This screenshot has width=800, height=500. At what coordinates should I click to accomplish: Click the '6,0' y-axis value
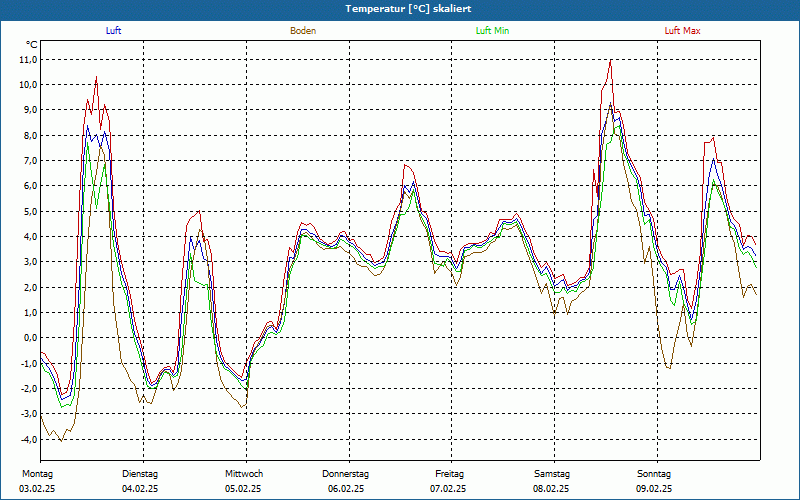tap(30, 186)
